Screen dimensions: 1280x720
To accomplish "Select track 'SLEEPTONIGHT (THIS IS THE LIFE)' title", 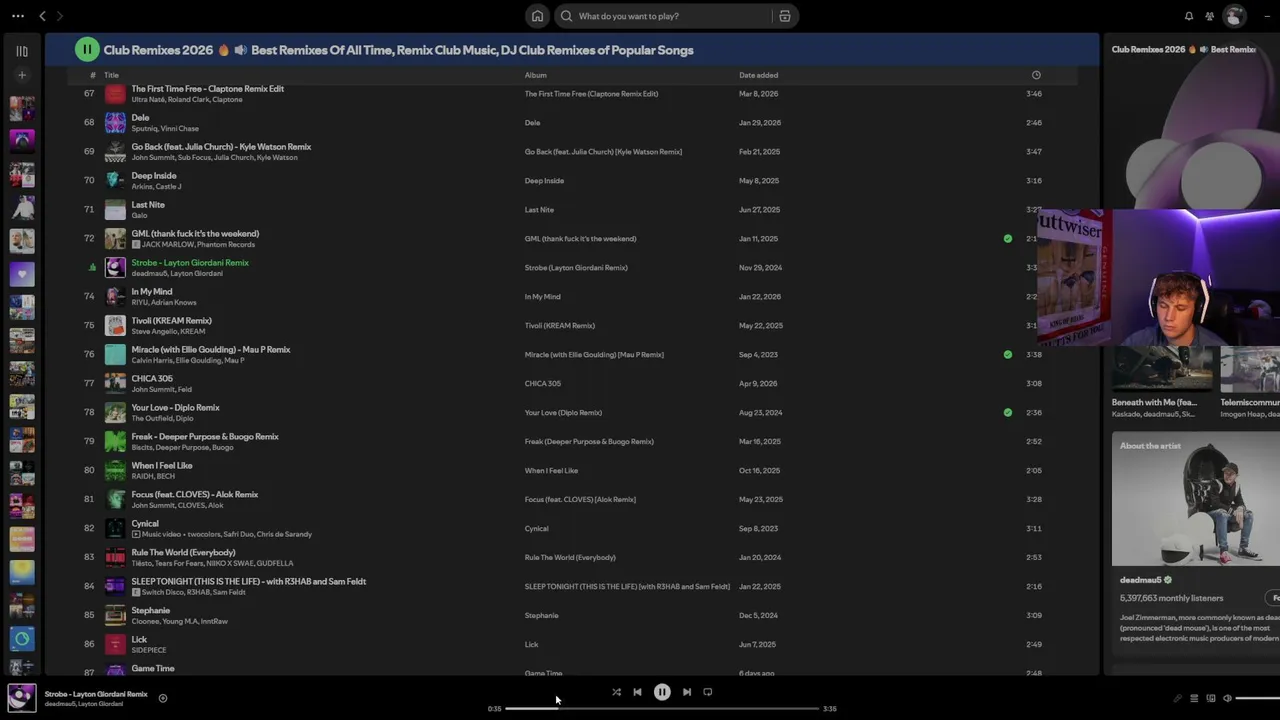I will (x=249, y=582).
